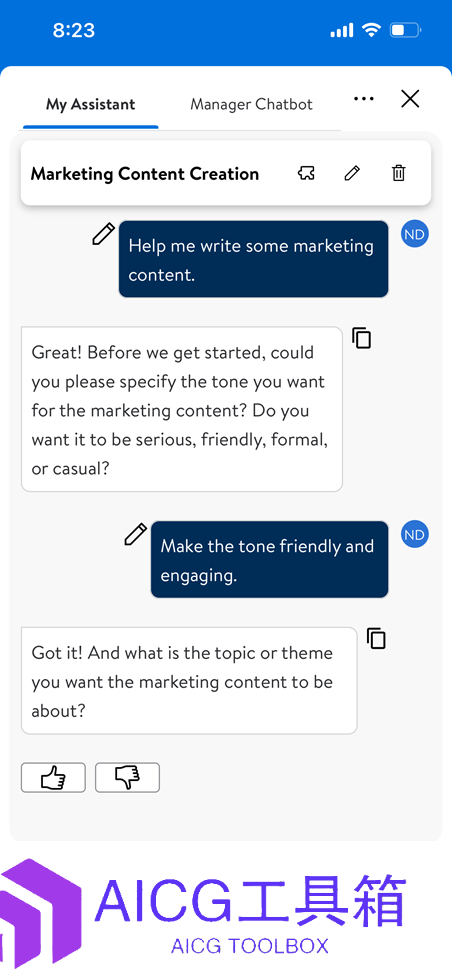Click the puzzle-piece icon in conversation header
This screenshot has height=979, width=452.
tap(306, 173)
